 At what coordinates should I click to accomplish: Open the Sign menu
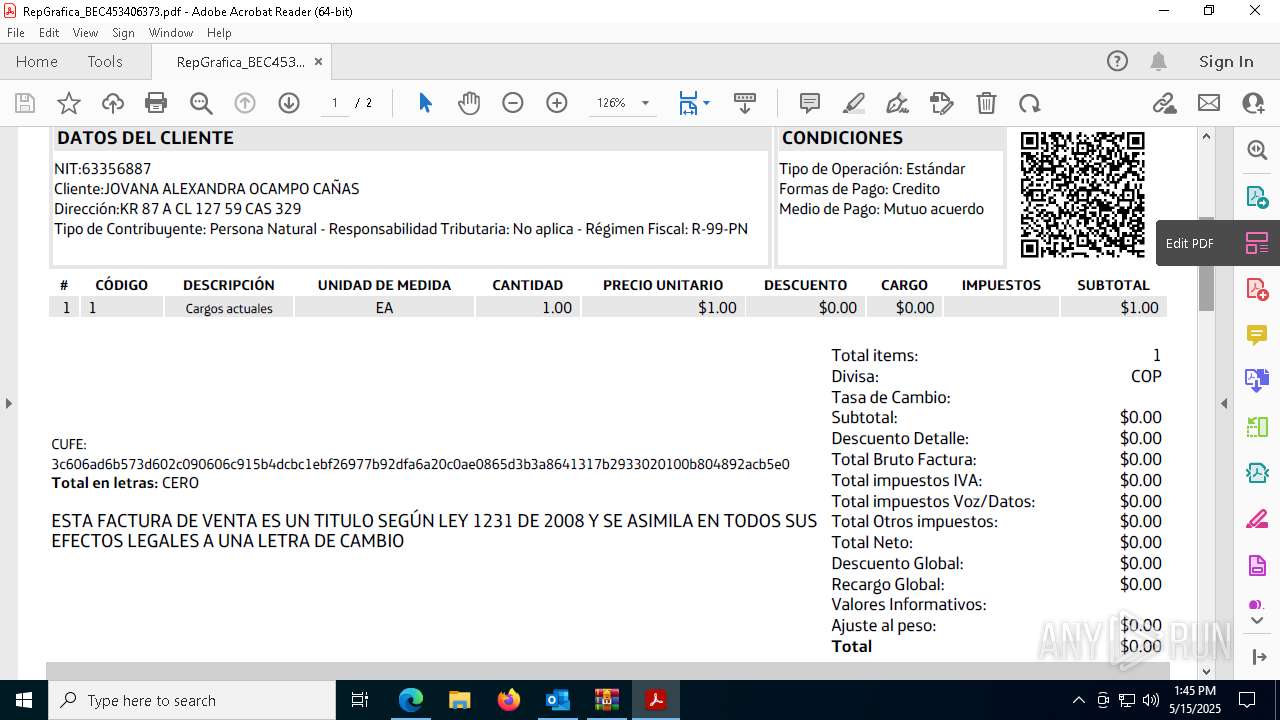pos(123,33)
